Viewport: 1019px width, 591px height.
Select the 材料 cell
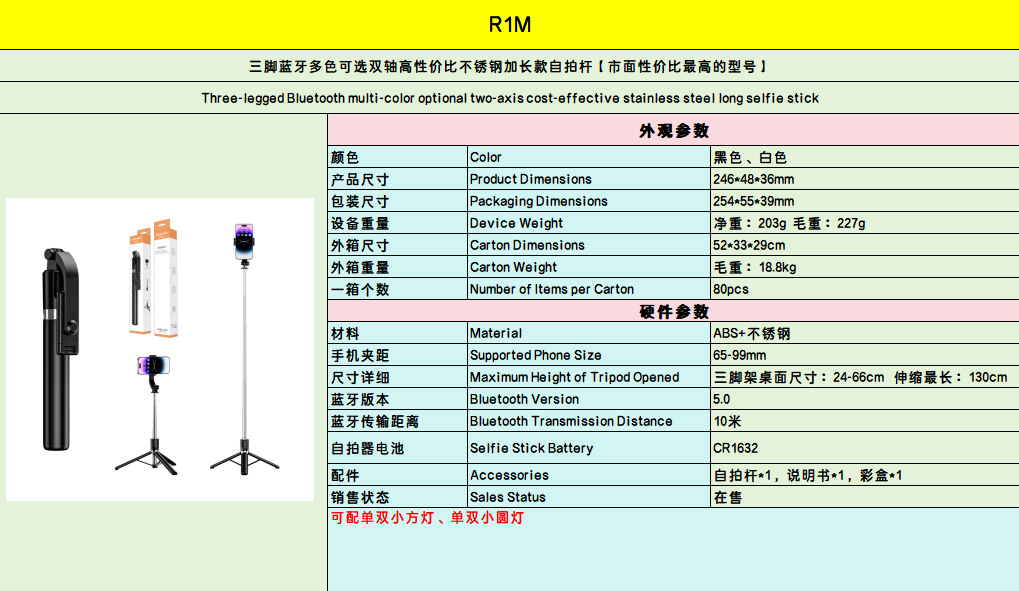398,333
